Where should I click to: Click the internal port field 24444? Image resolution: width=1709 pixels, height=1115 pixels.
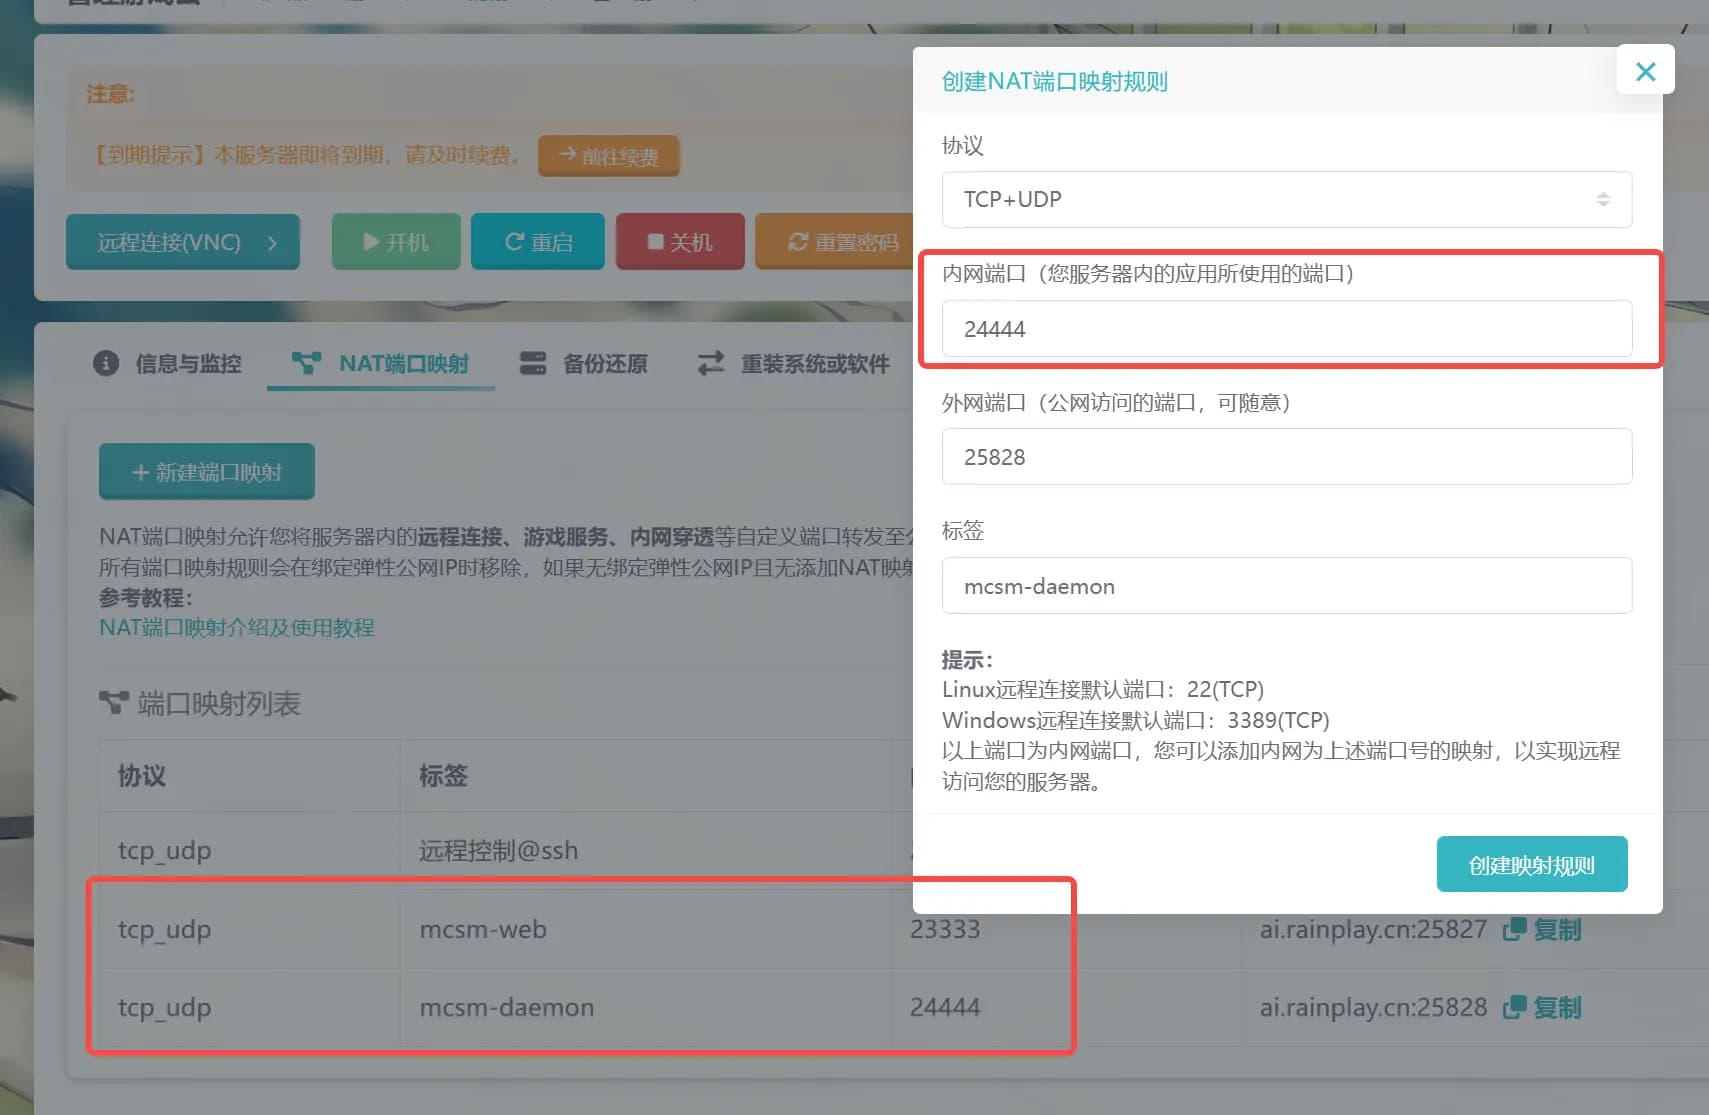(1287, 328)
